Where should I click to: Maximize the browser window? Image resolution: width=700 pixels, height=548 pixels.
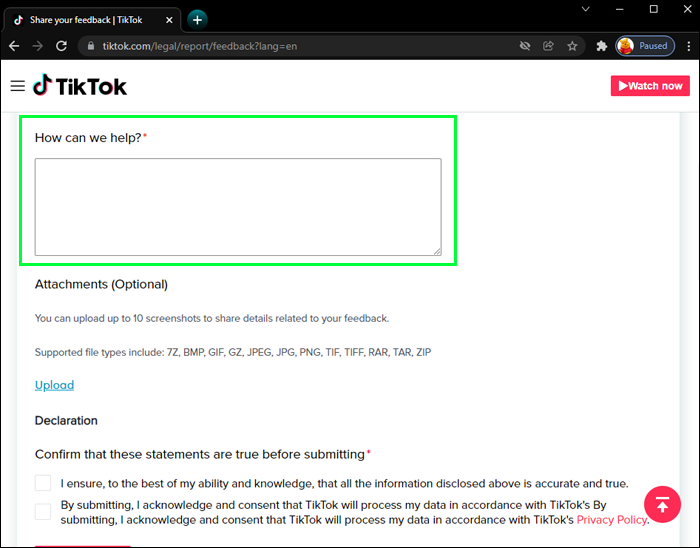pyautogui.click(x=654, y=9)
